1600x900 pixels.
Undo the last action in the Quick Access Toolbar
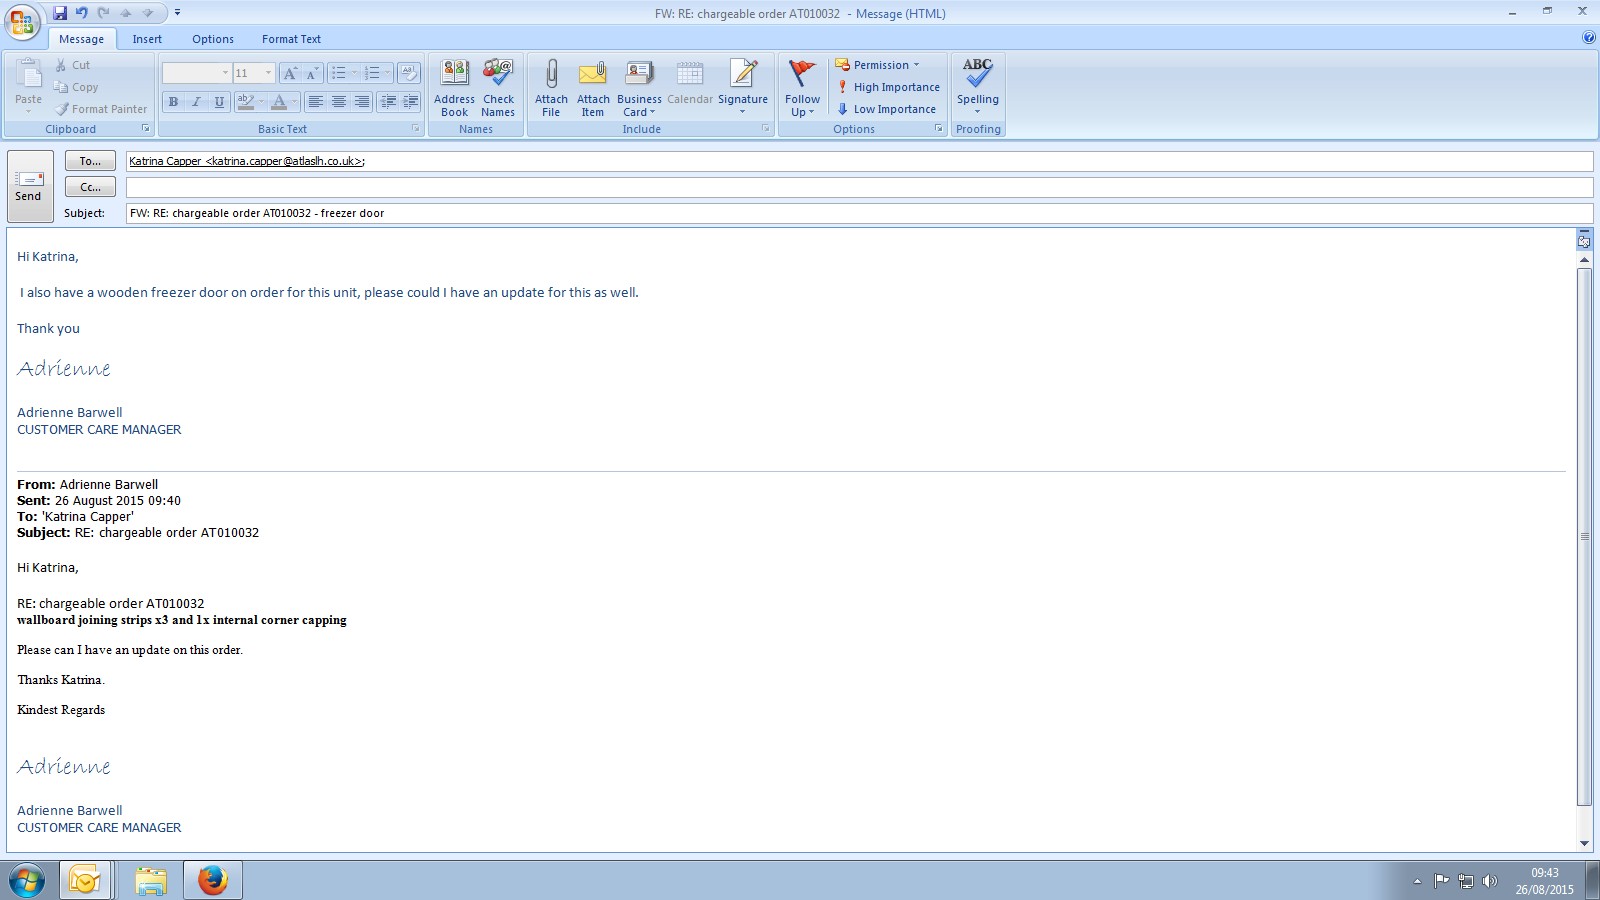point(82,13)
